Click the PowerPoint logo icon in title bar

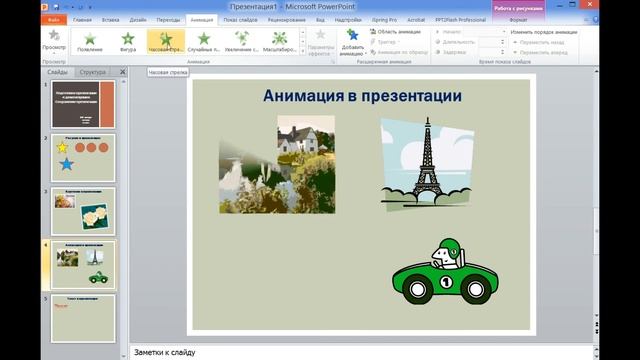[45, 7]
